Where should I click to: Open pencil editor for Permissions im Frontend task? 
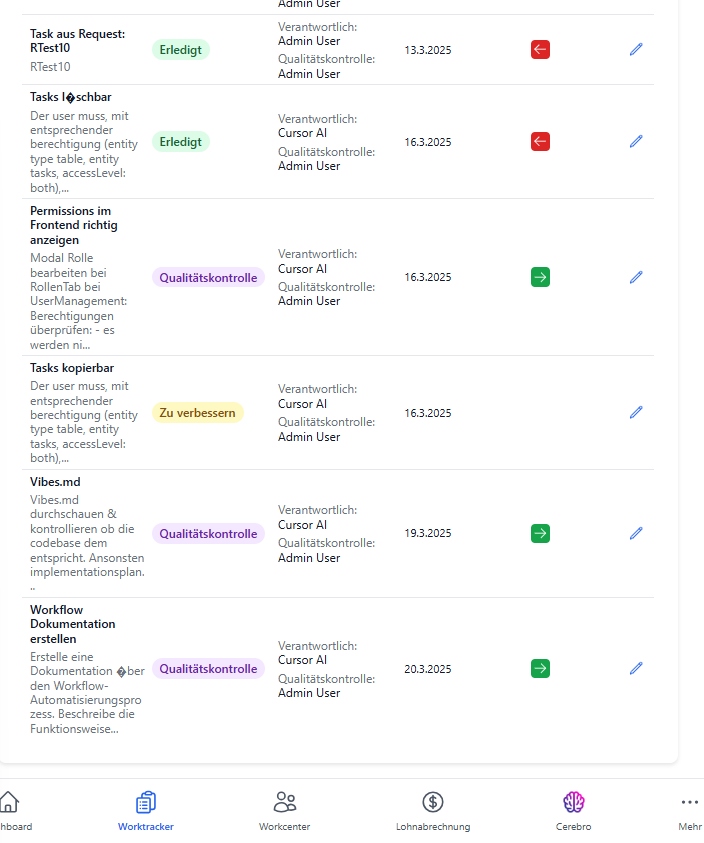[x=636, y=277]
